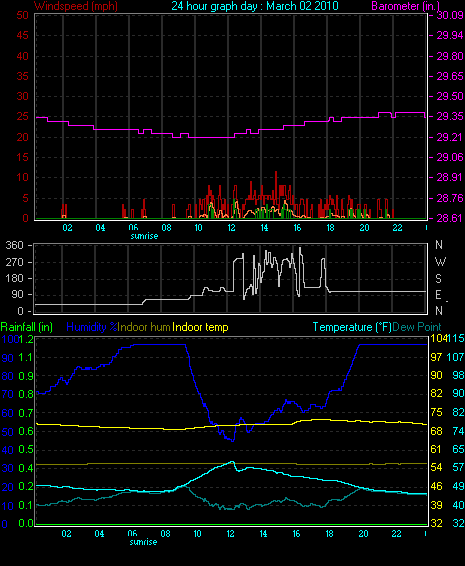Click the compass letter W
The image size is (465, 566).
click(x=440, y=261)
